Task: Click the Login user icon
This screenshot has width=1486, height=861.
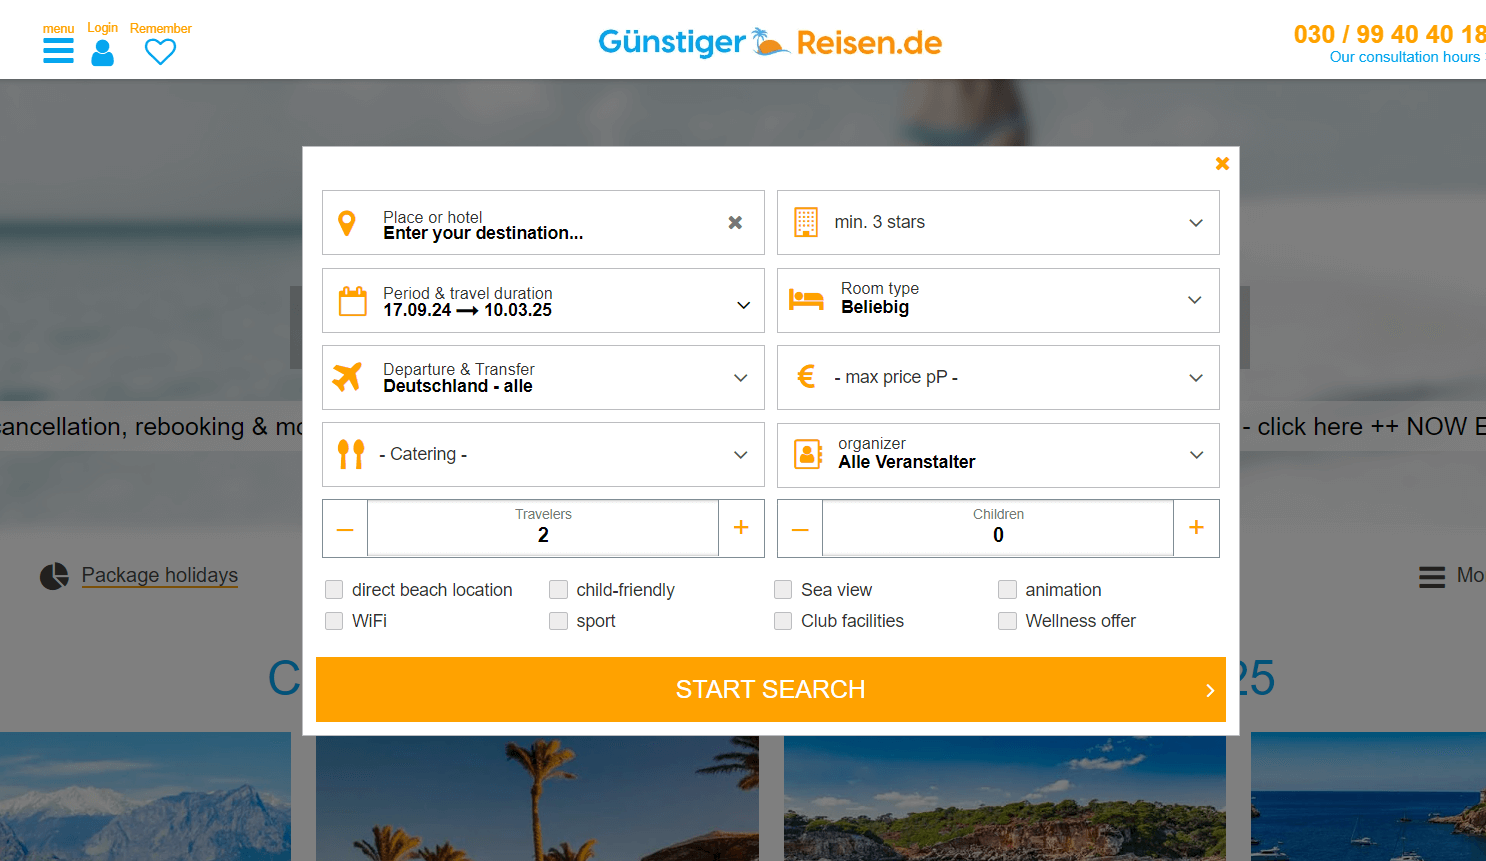Action: tap(102, 53)
